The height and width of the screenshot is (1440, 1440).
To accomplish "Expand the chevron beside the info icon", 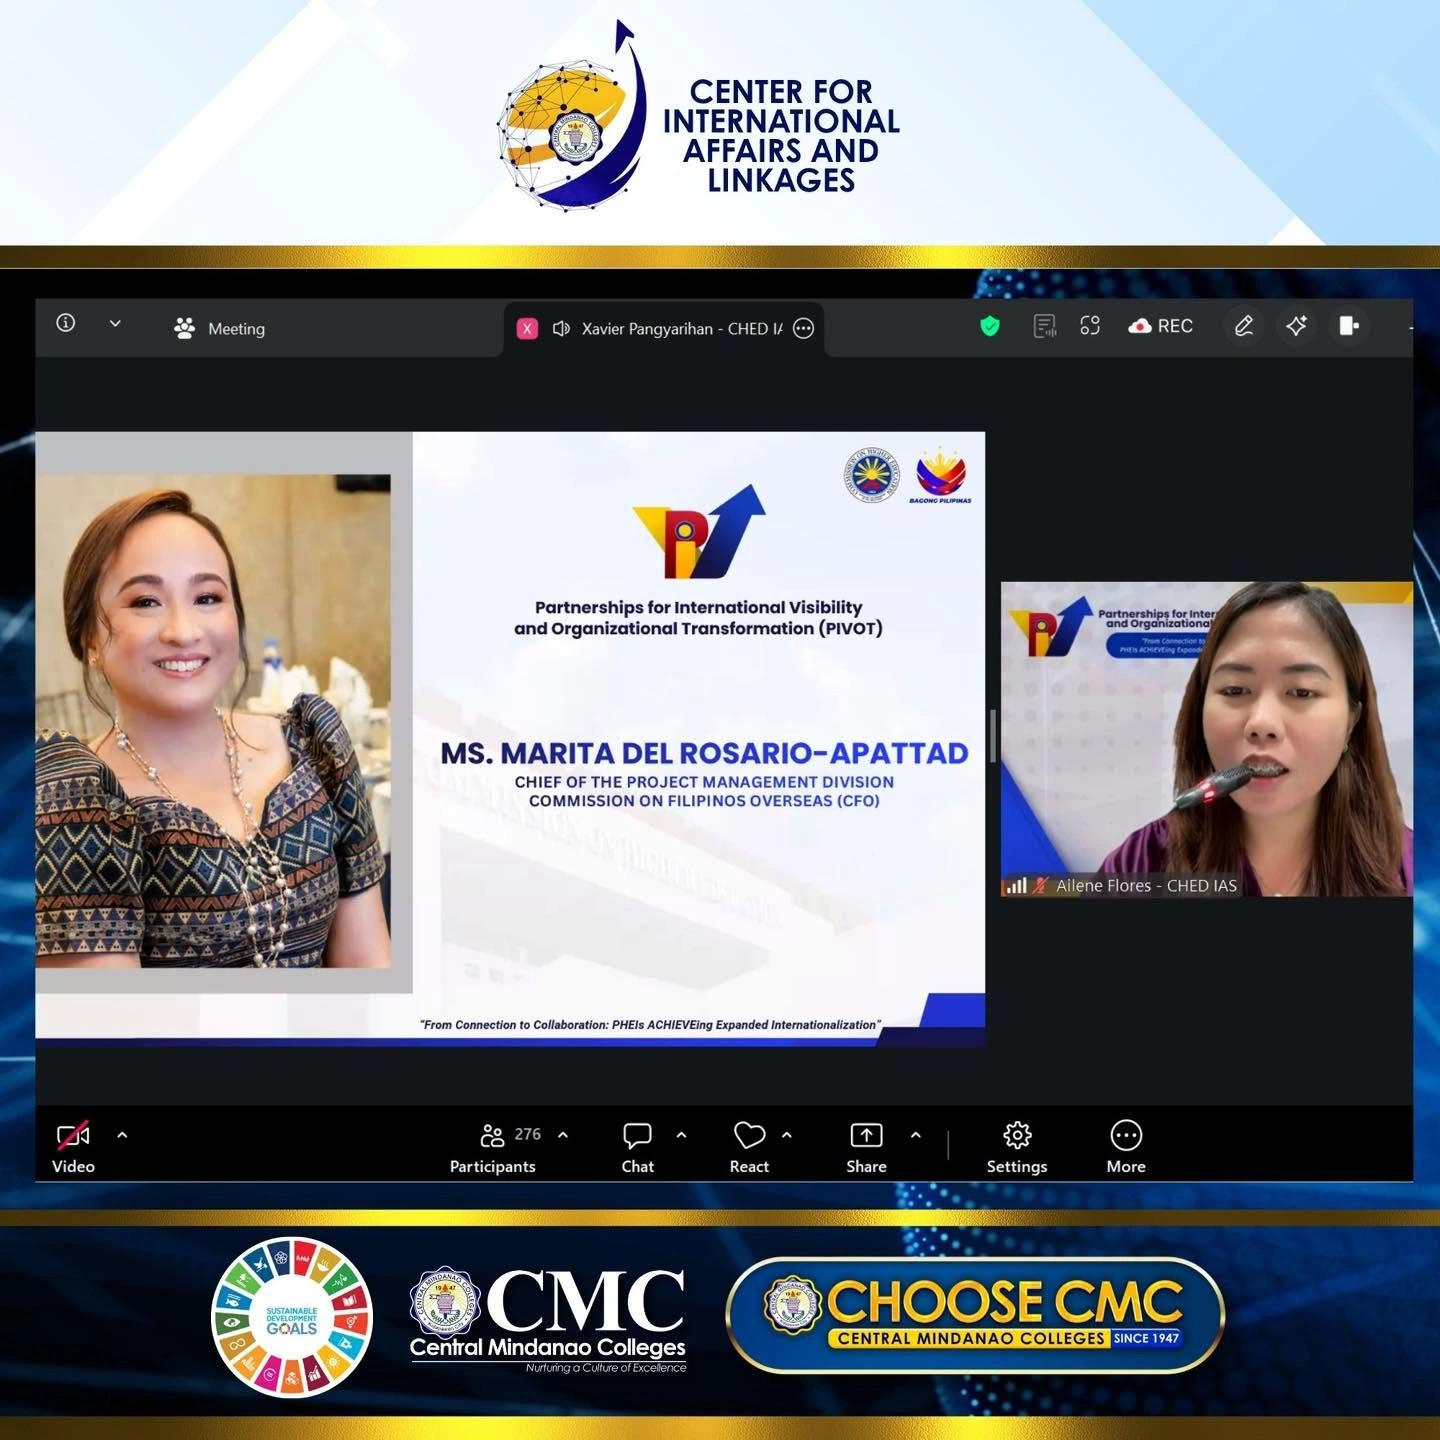I will click(x=115, y=323).
